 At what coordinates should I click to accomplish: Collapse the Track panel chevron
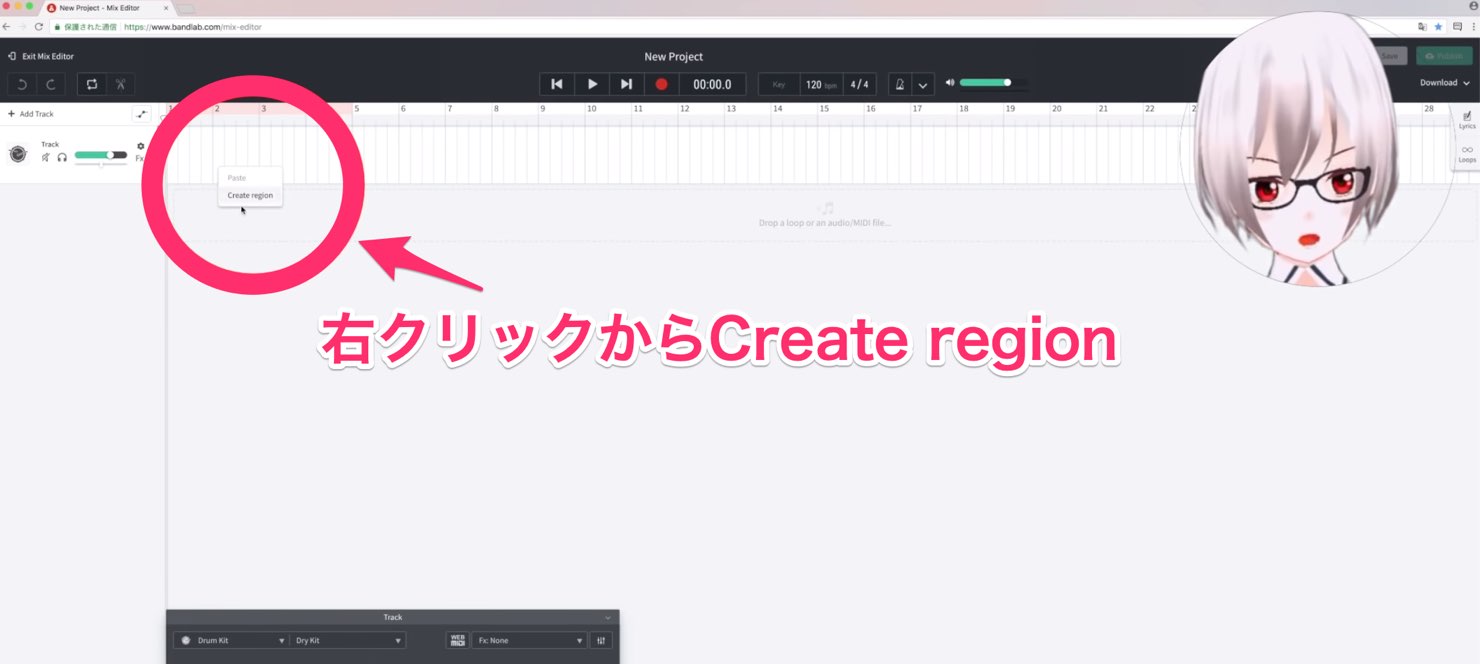[607, 618]
